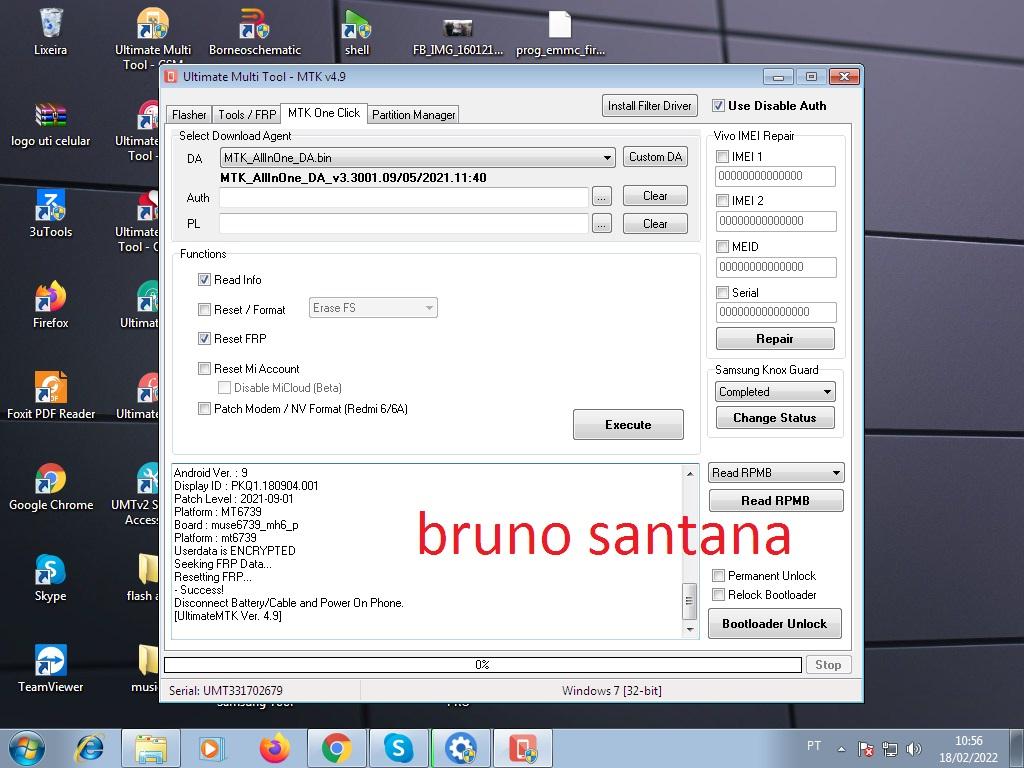Open Google Chrome from the taskbar

pos(336,748)
